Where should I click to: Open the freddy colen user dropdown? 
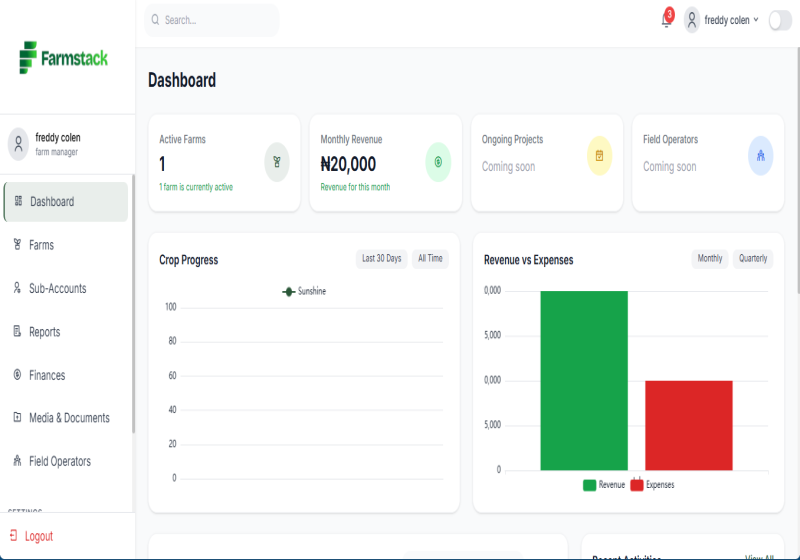point(731,20)
